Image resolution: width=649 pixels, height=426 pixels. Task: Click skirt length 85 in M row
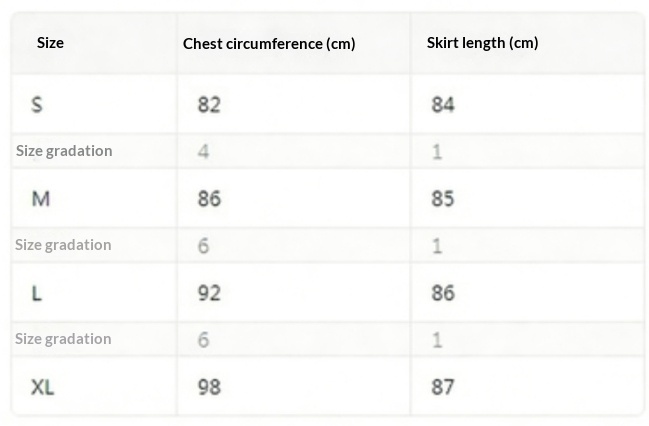tap(443, 198)
